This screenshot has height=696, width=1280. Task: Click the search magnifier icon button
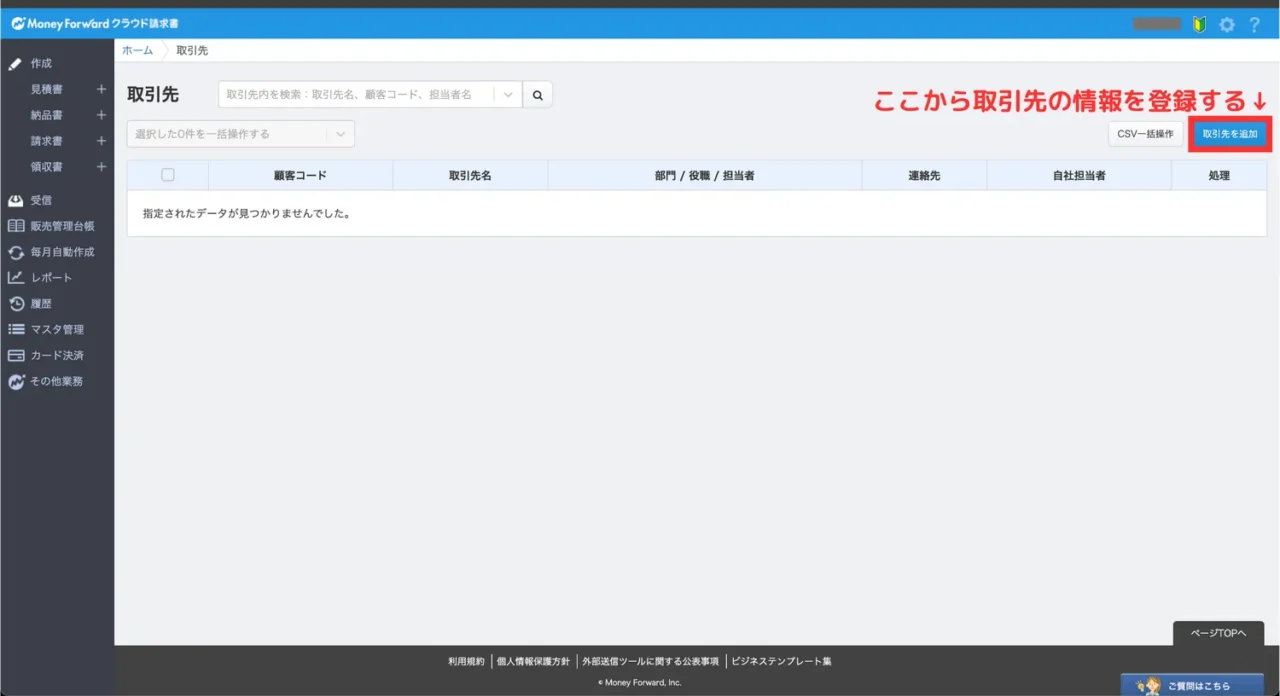tap(537, 95)
